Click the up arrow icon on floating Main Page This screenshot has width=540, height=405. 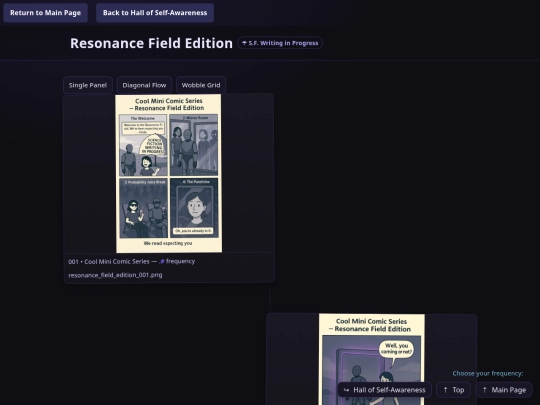(485, 390)
